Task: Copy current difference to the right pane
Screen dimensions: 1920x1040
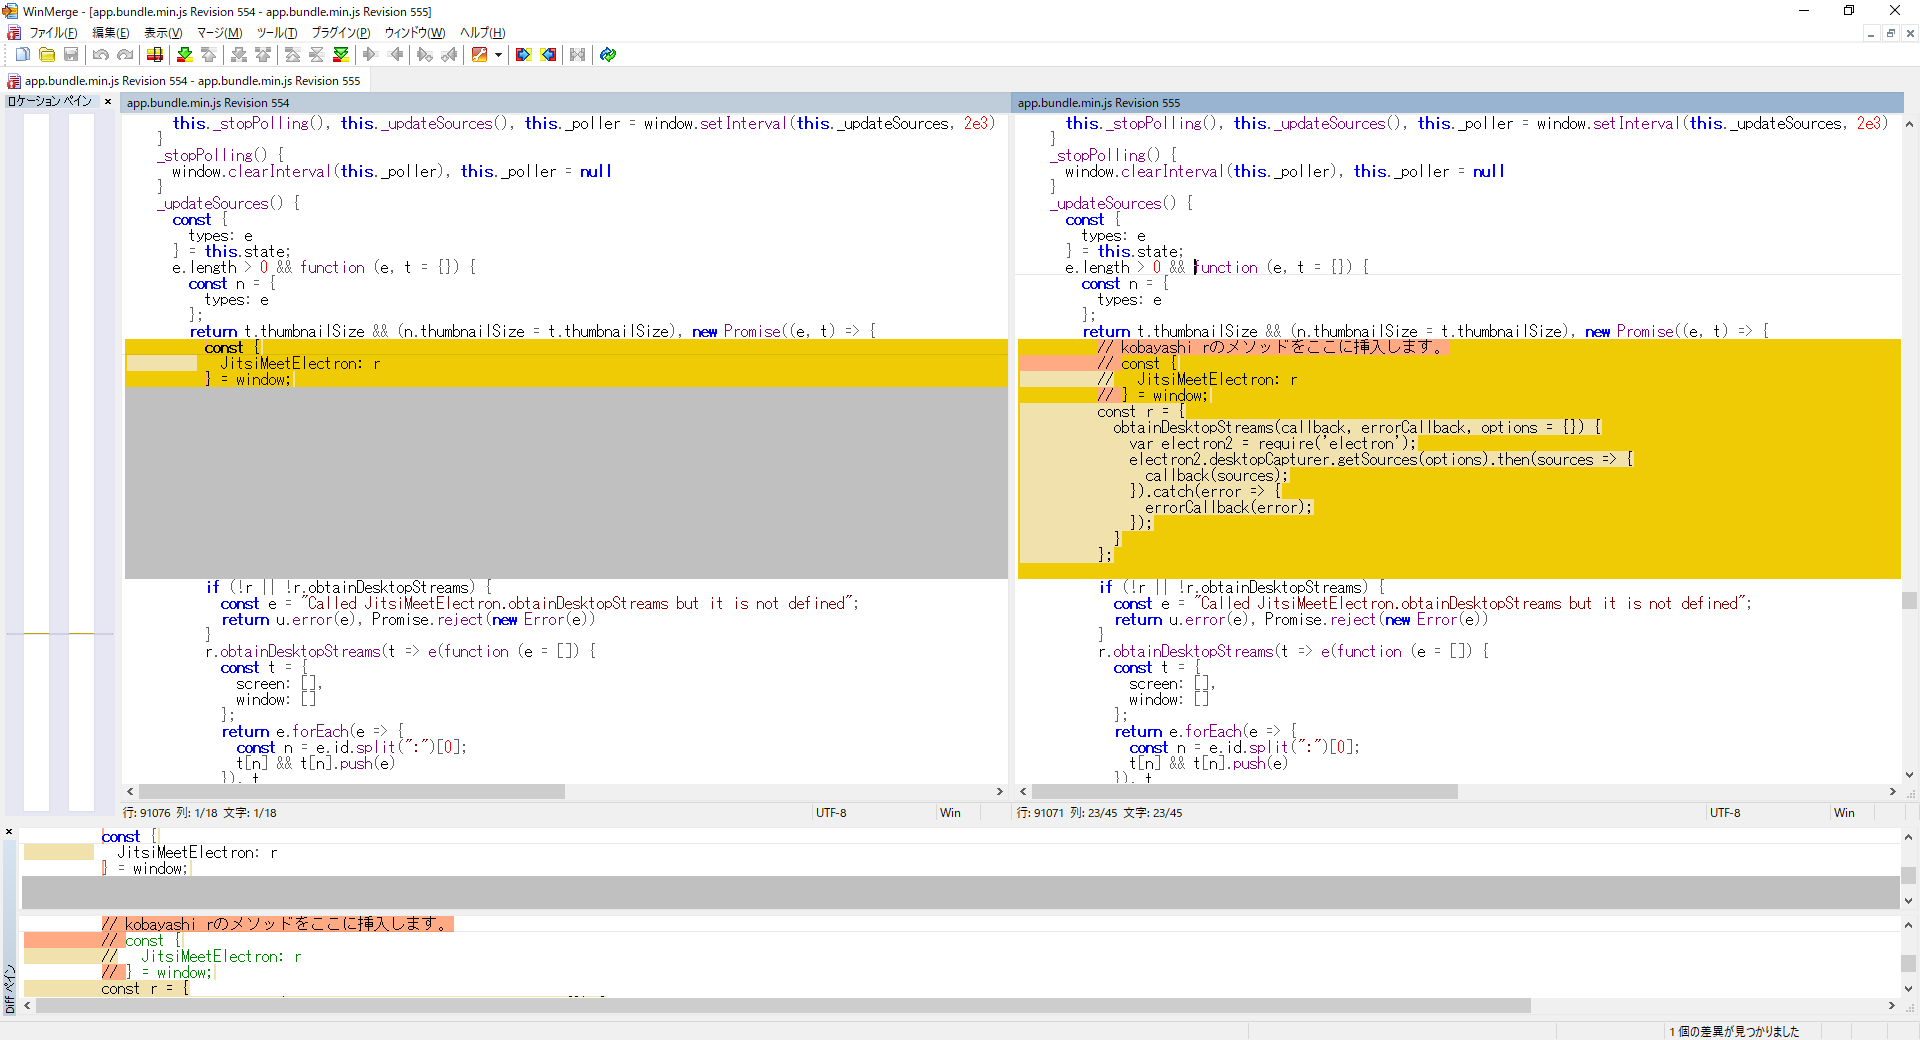Action: tap(370, 55)
